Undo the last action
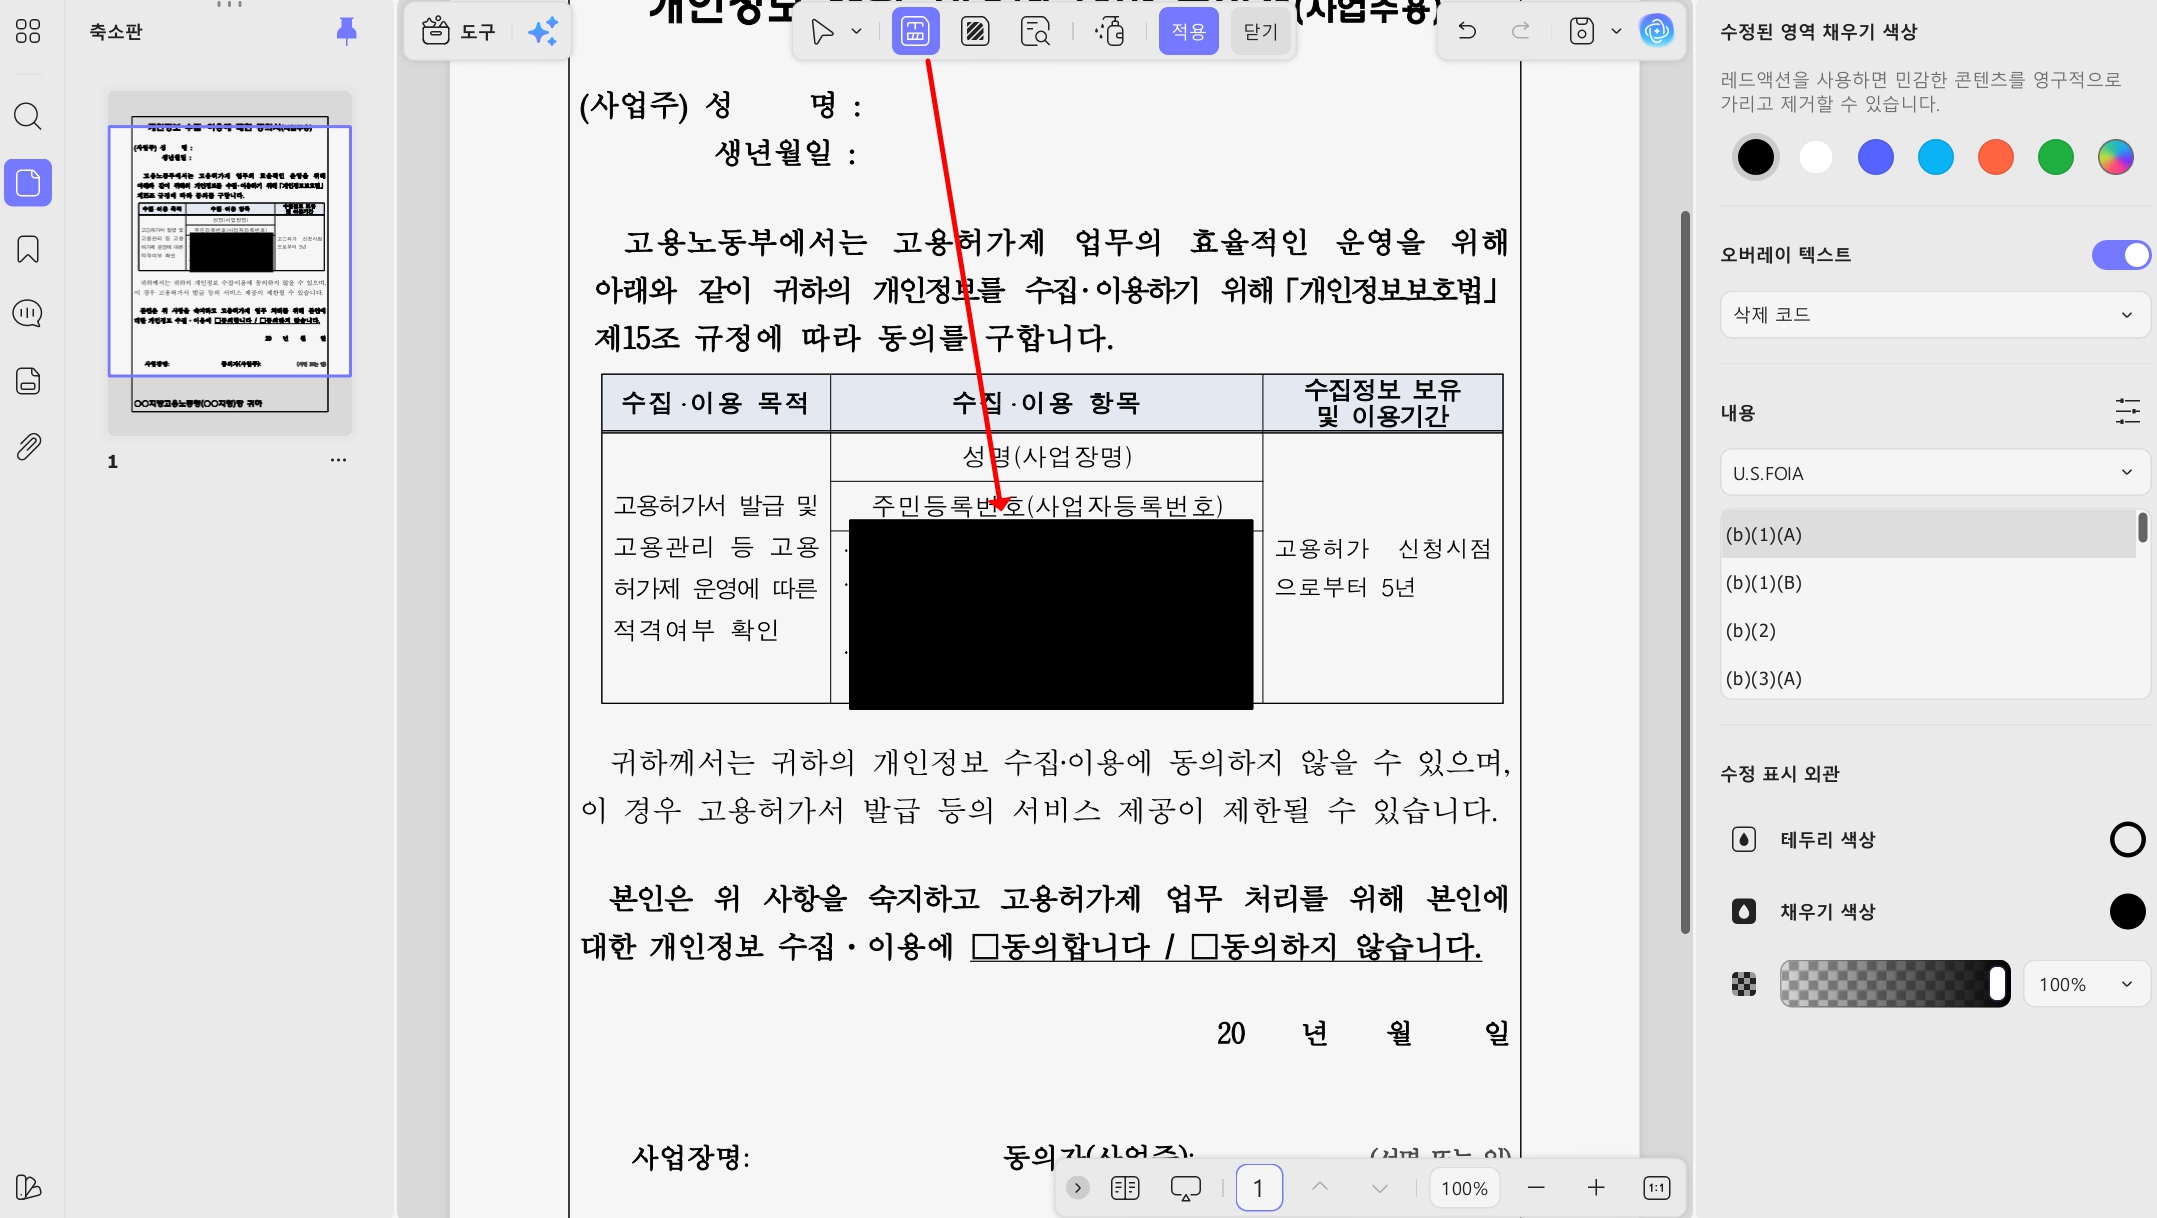 click(x=1467, y=31)
